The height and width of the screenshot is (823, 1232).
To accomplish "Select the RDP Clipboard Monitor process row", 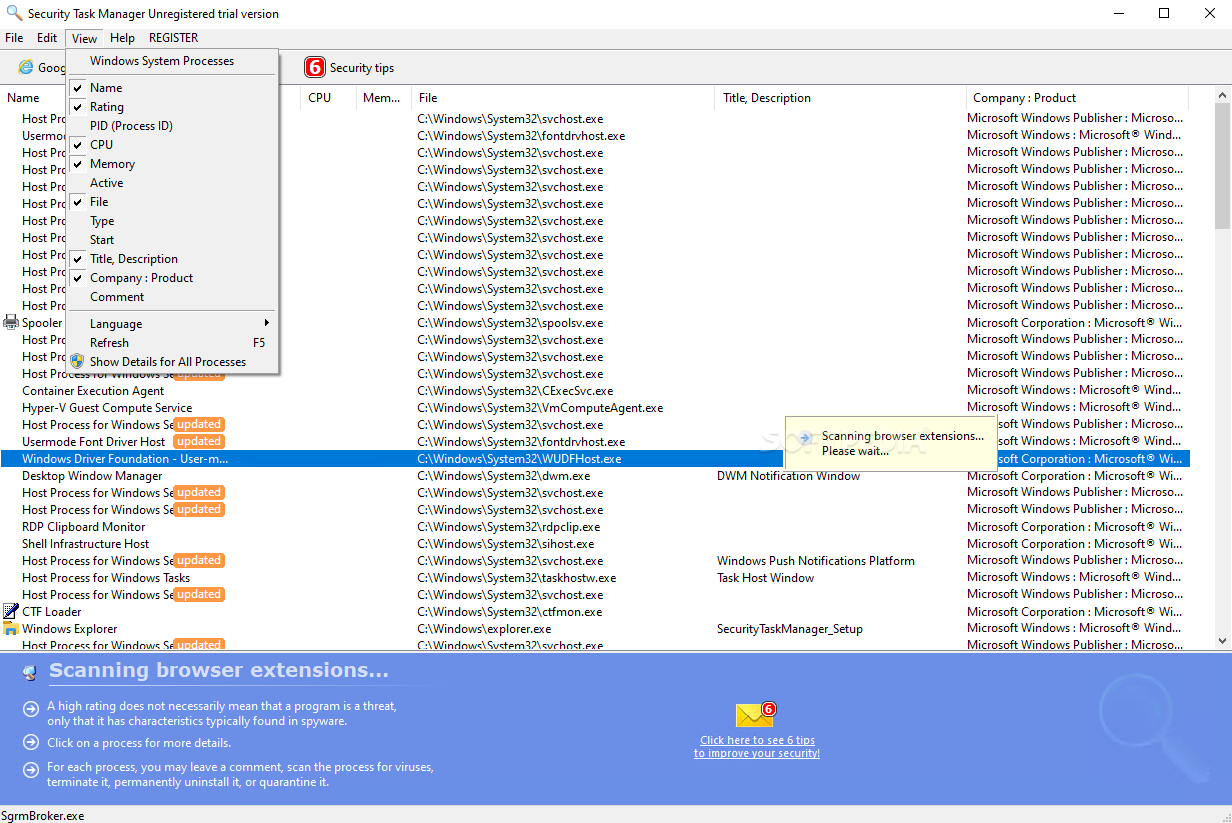I will click(x=84, y=527).
